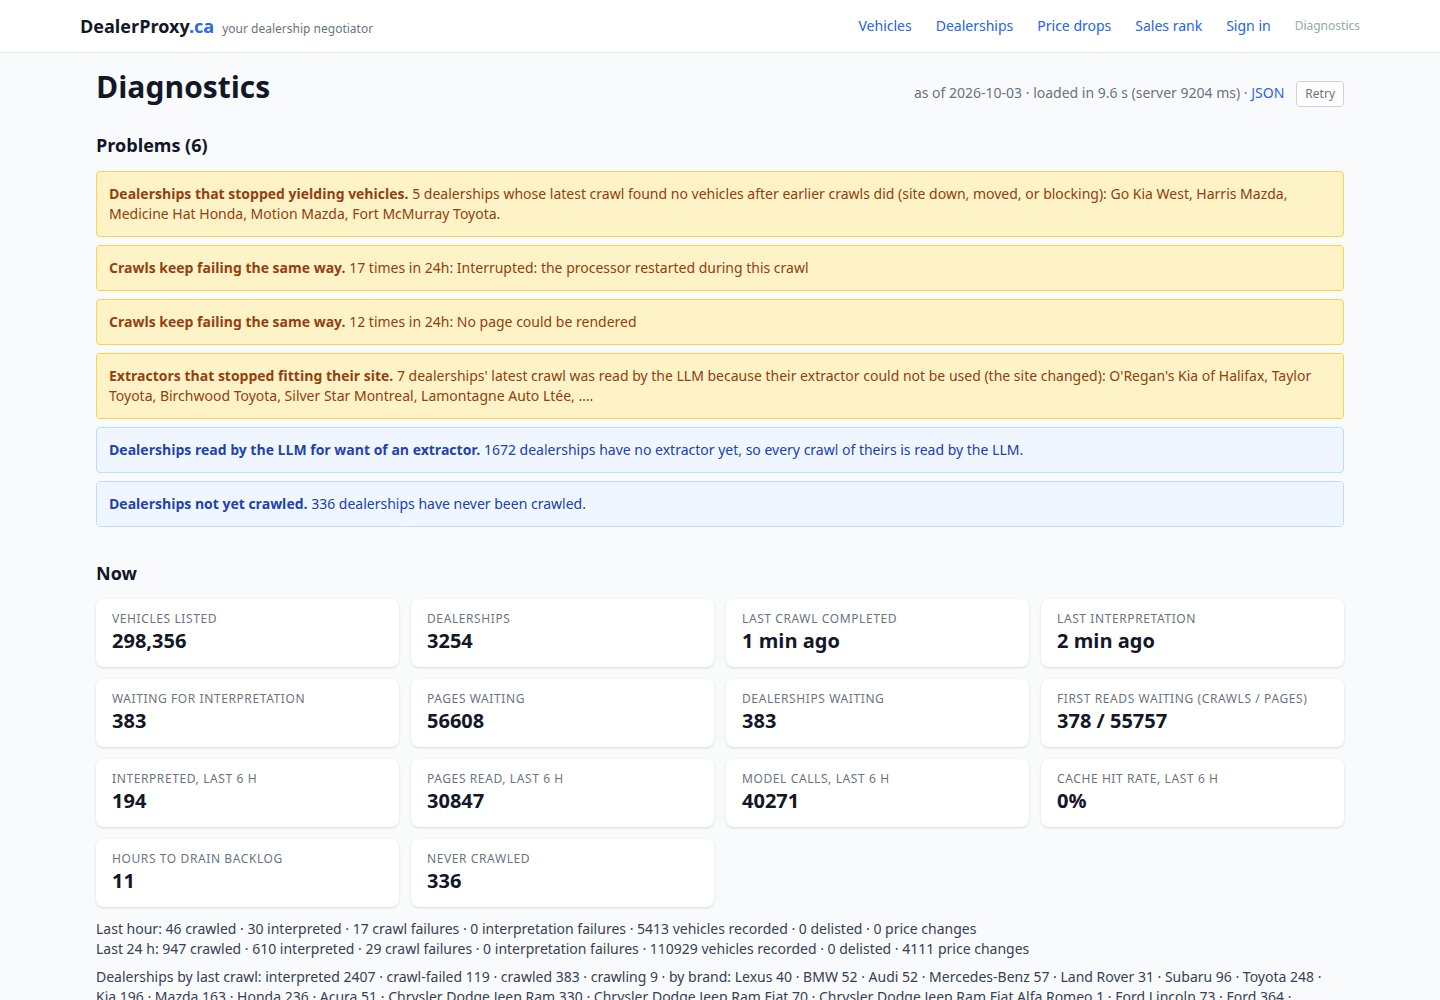Click the 'Dealerships by last crawl' summary text

(x=709, y=986)
